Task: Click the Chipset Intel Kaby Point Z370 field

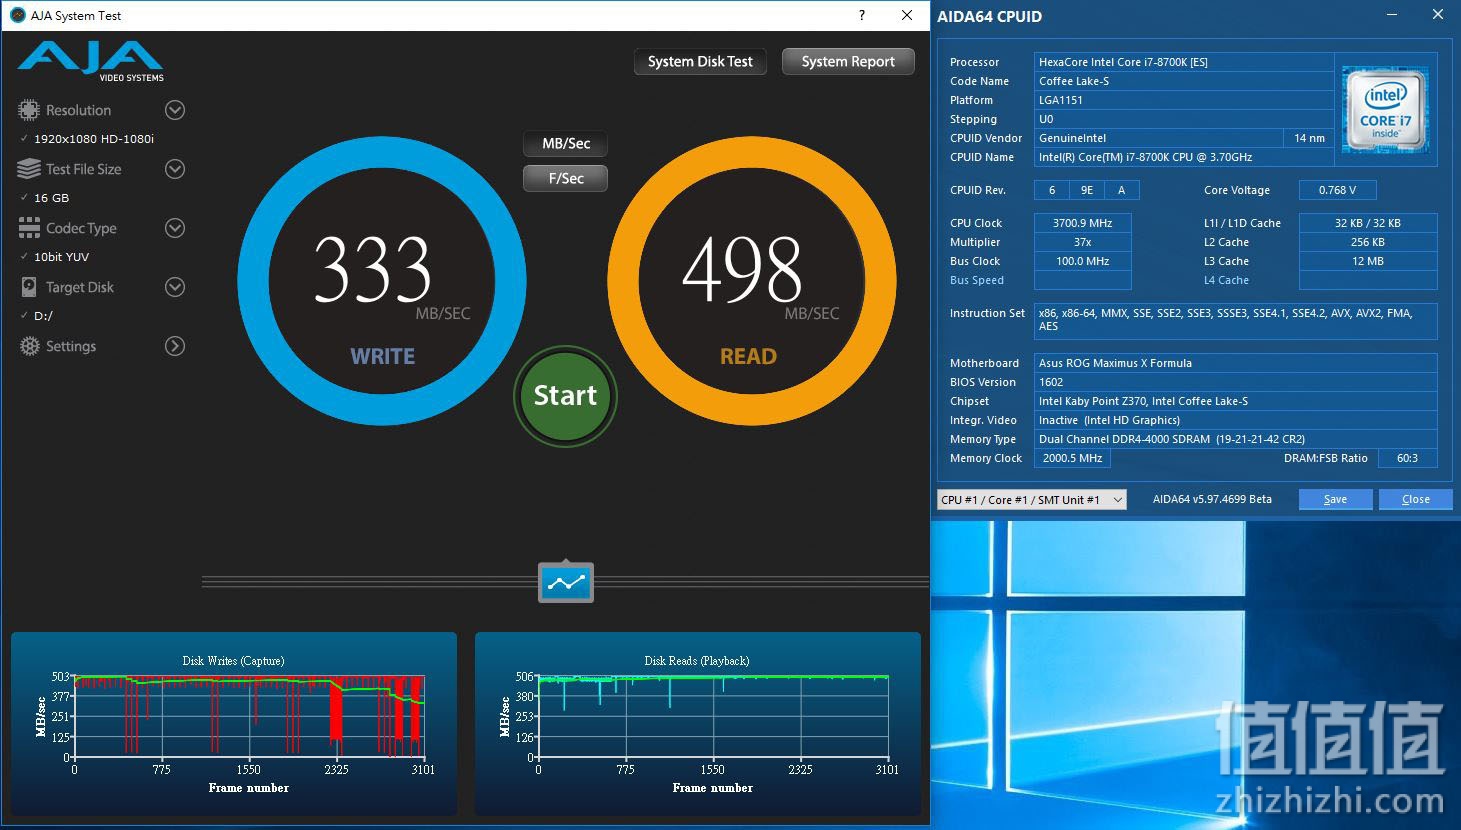Action: (1236, 401)
